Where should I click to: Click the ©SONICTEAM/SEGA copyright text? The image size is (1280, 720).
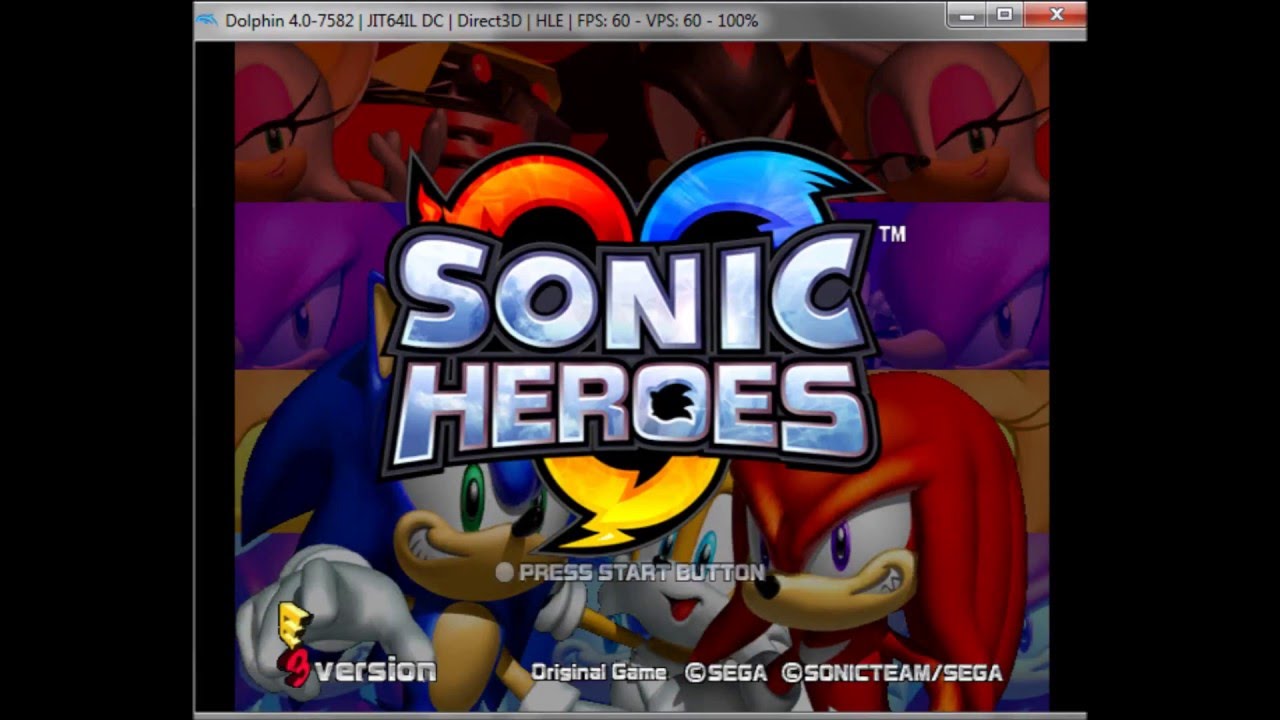pos(892,673)
